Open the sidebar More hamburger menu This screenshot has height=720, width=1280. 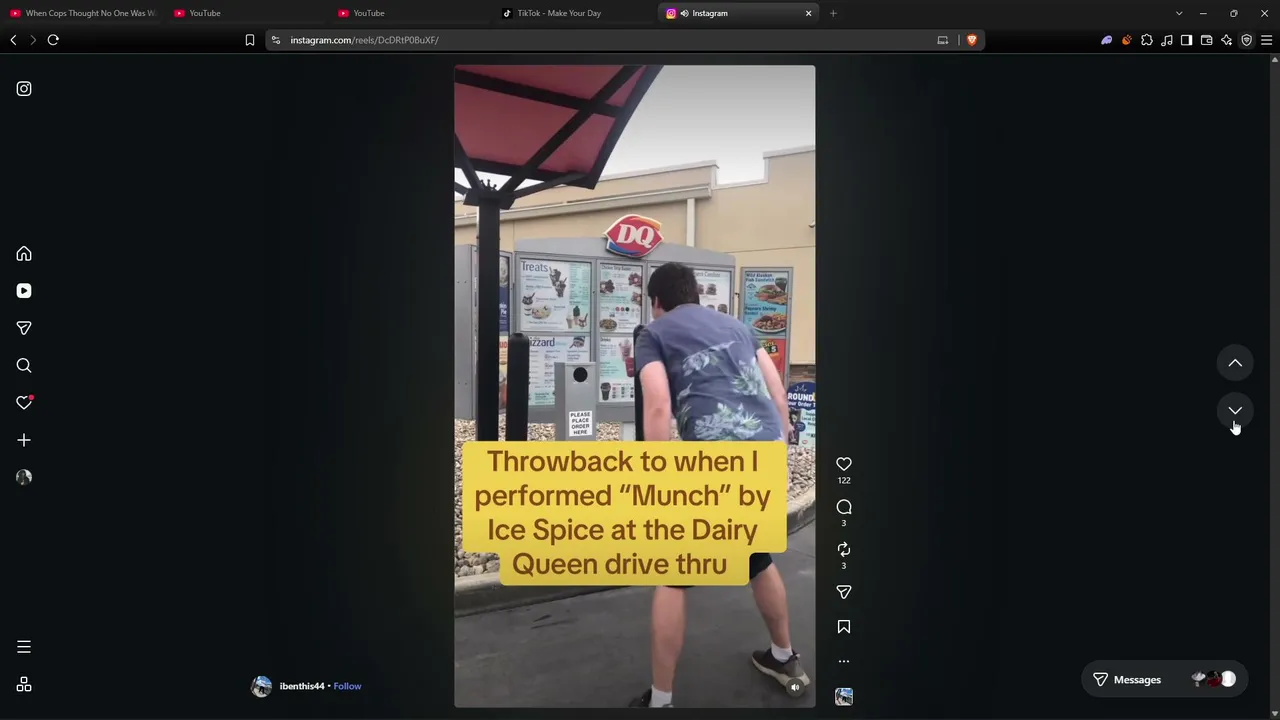24,647
